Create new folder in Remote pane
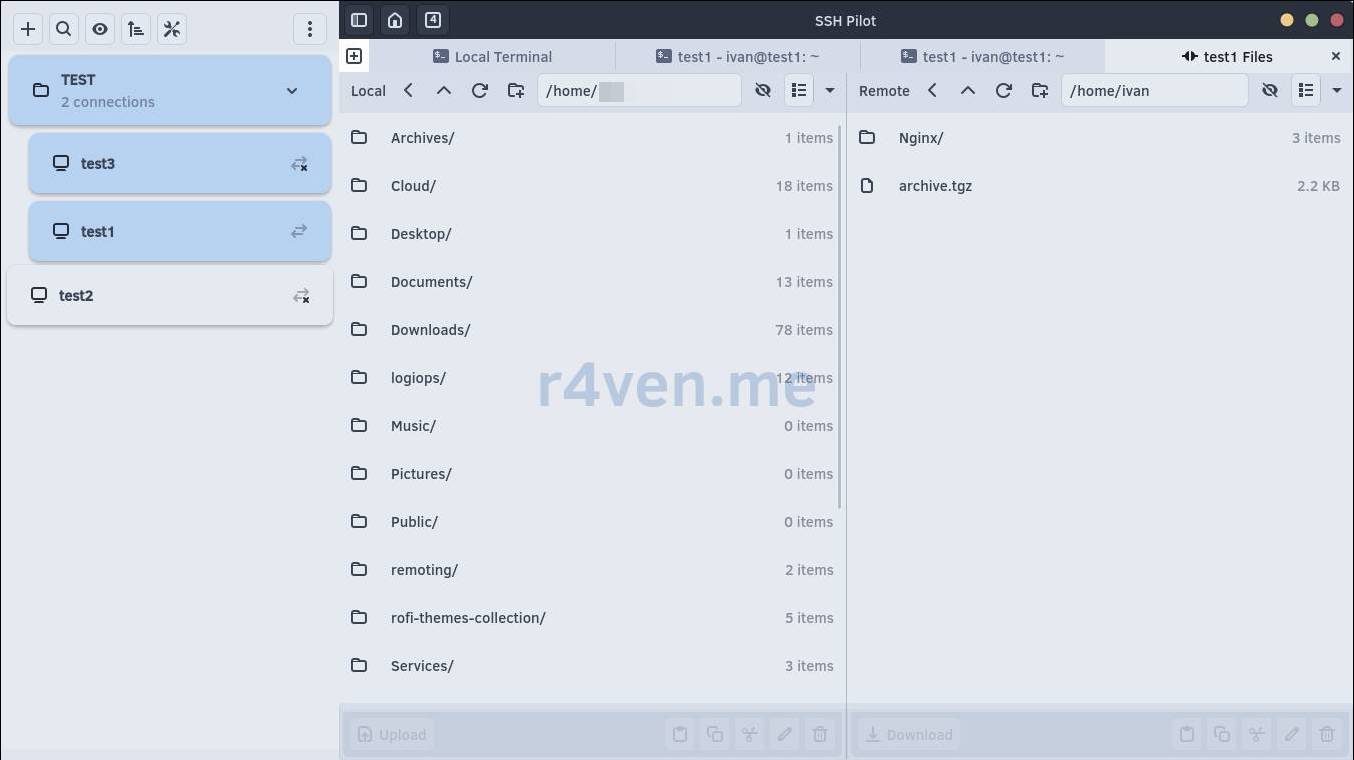 [x=1040, y=91]
